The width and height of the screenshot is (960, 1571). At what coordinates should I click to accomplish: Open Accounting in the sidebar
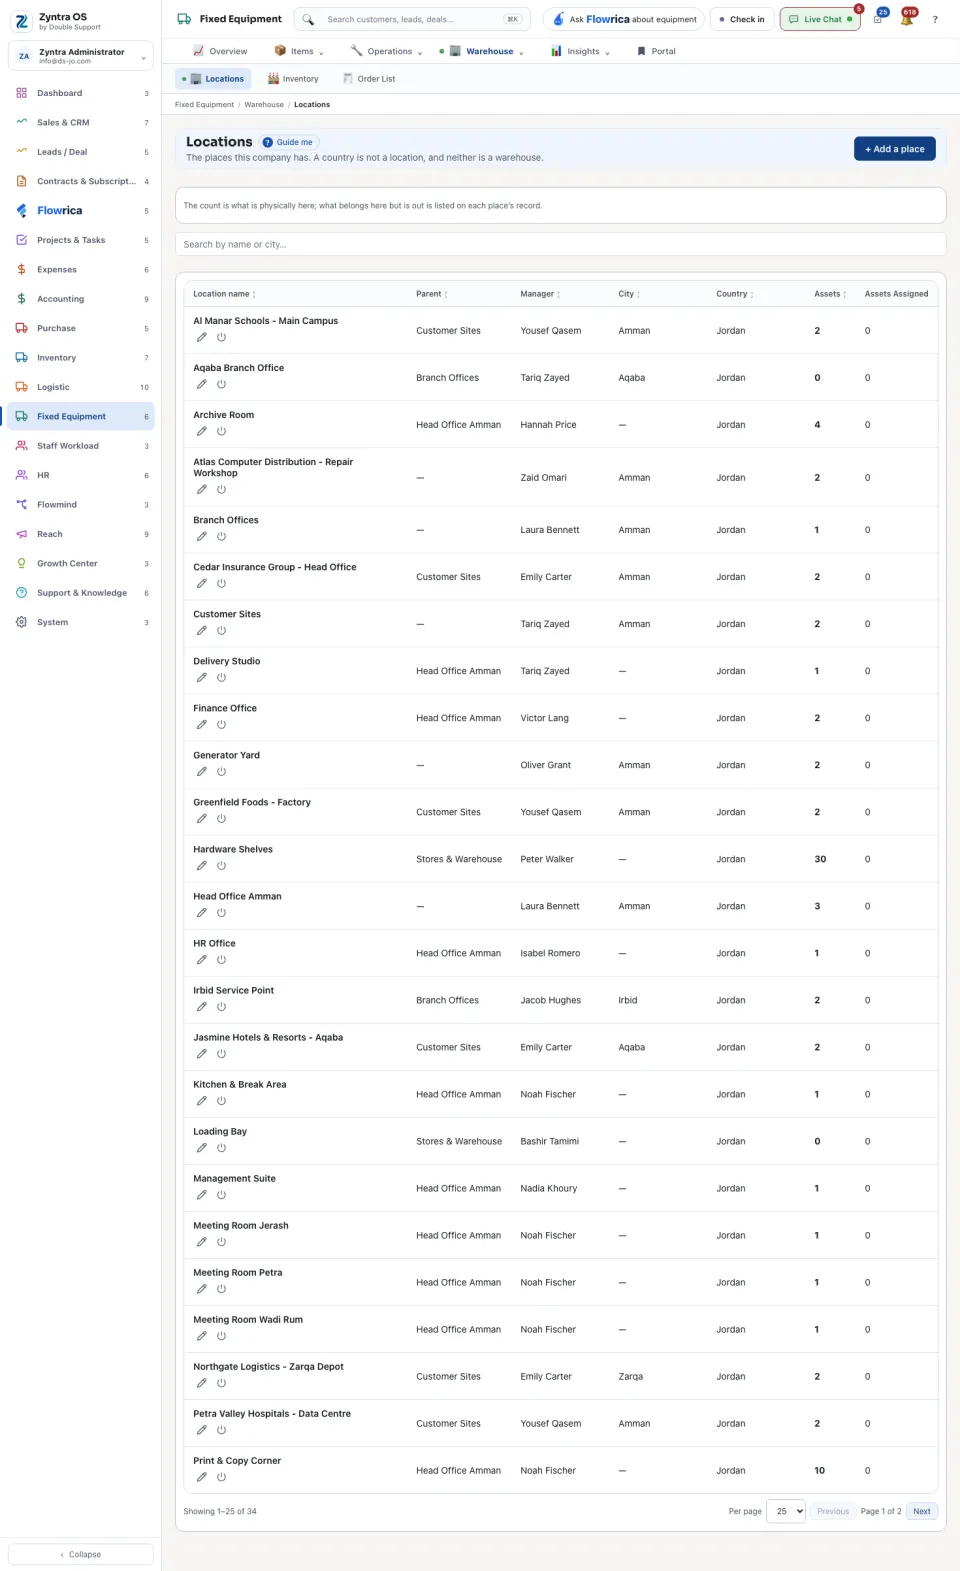point(80,299)
